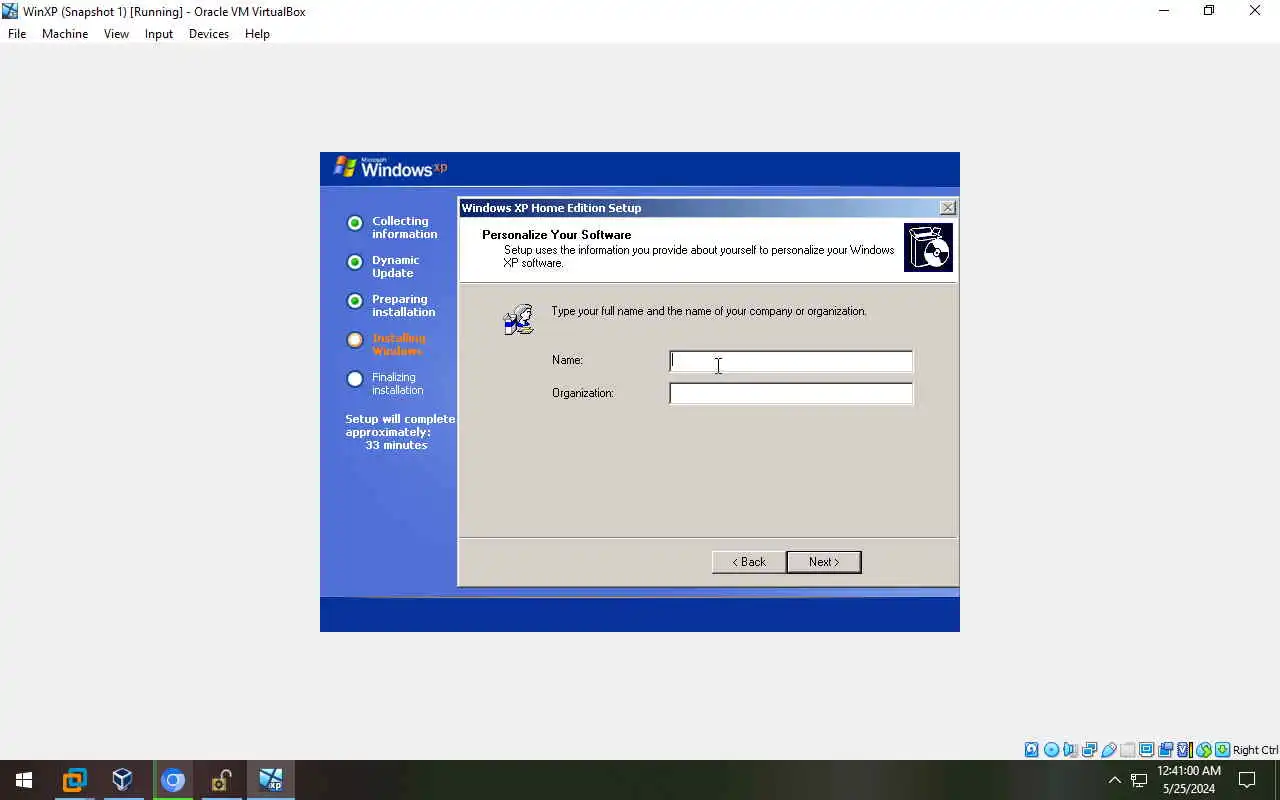This screenshot has height=800, width=1280.
Task: Open the notification center icon
Action: 1247,780
